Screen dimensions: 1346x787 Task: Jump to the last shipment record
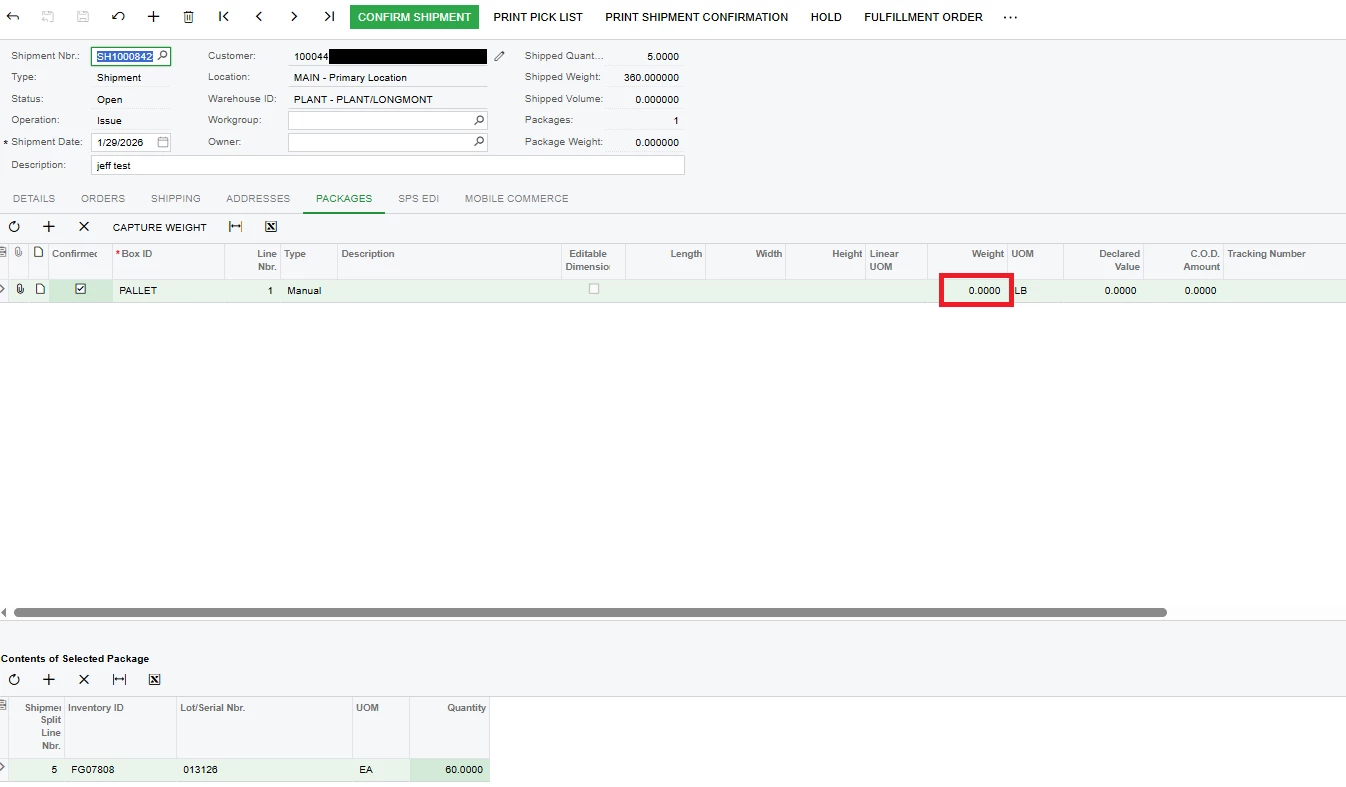329,17
